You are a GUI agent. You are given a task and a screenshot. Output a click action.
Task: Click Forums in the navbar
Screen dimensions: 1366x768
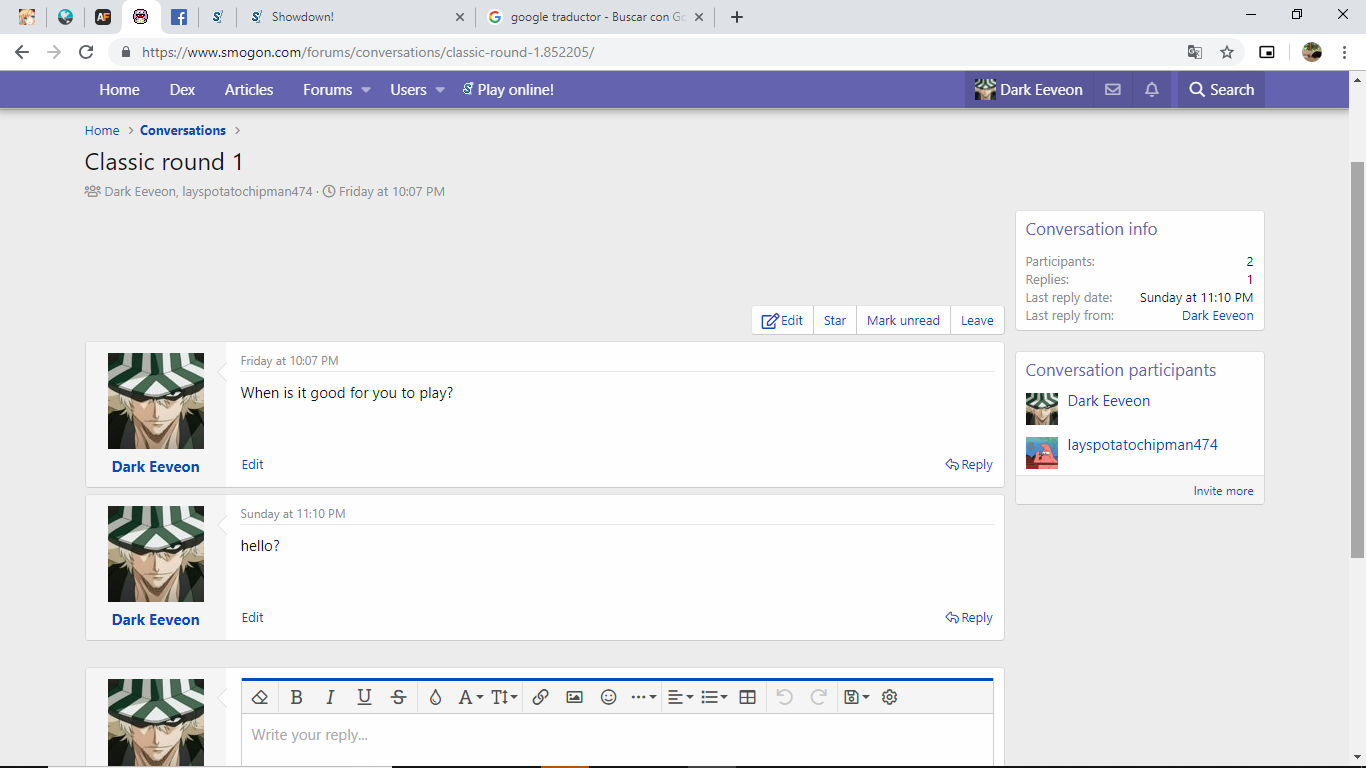[327, 90]
